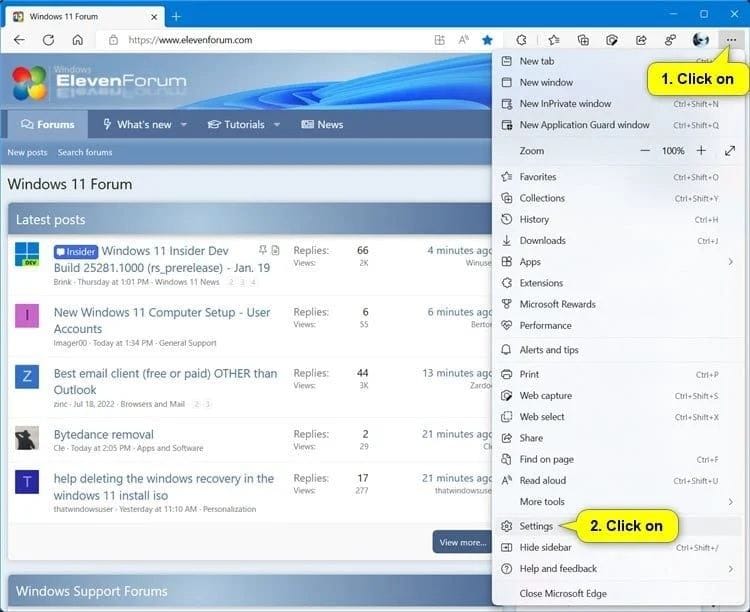Expand Help and feedback submenu

coord(618,568)
